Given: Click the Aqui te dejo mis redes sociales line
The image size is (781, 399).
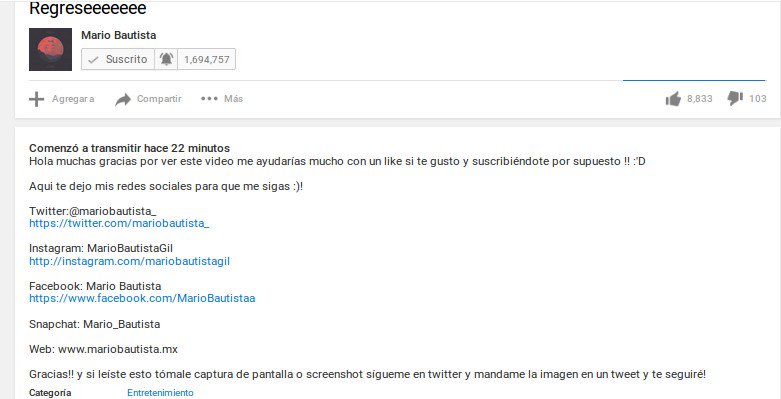Looking at the screenshot, I should click(x=166, y=186).
